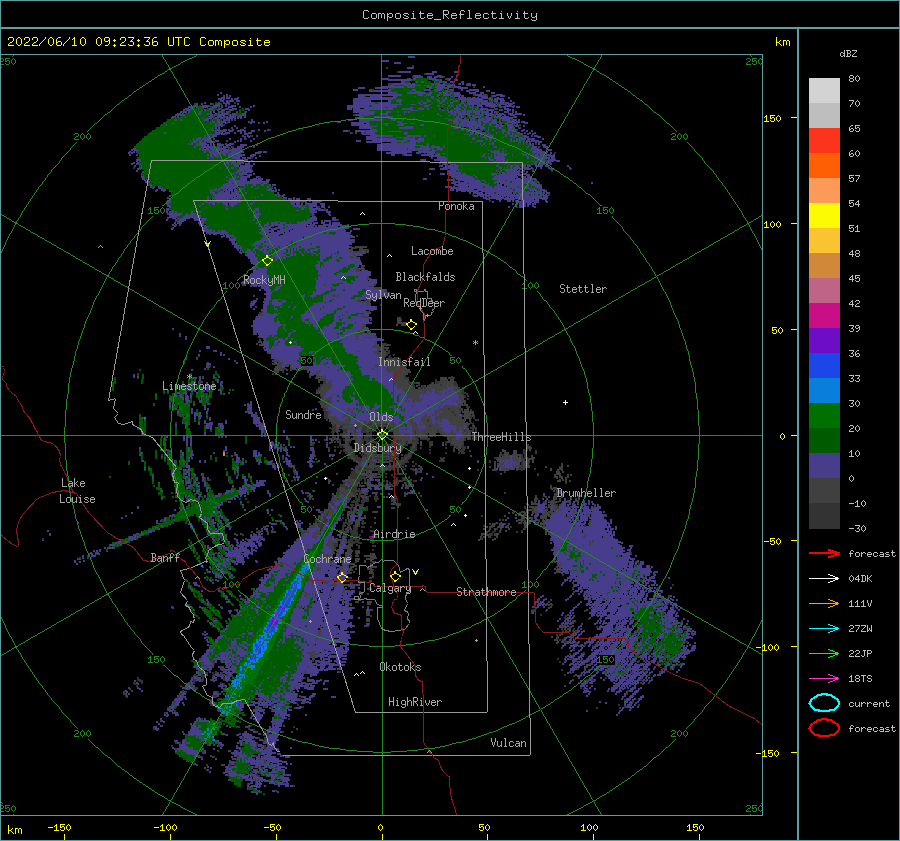Select the yellow 51-54 dBZ swatch
The height and width of the screenshot is (841, 900).
coord(824,215)
